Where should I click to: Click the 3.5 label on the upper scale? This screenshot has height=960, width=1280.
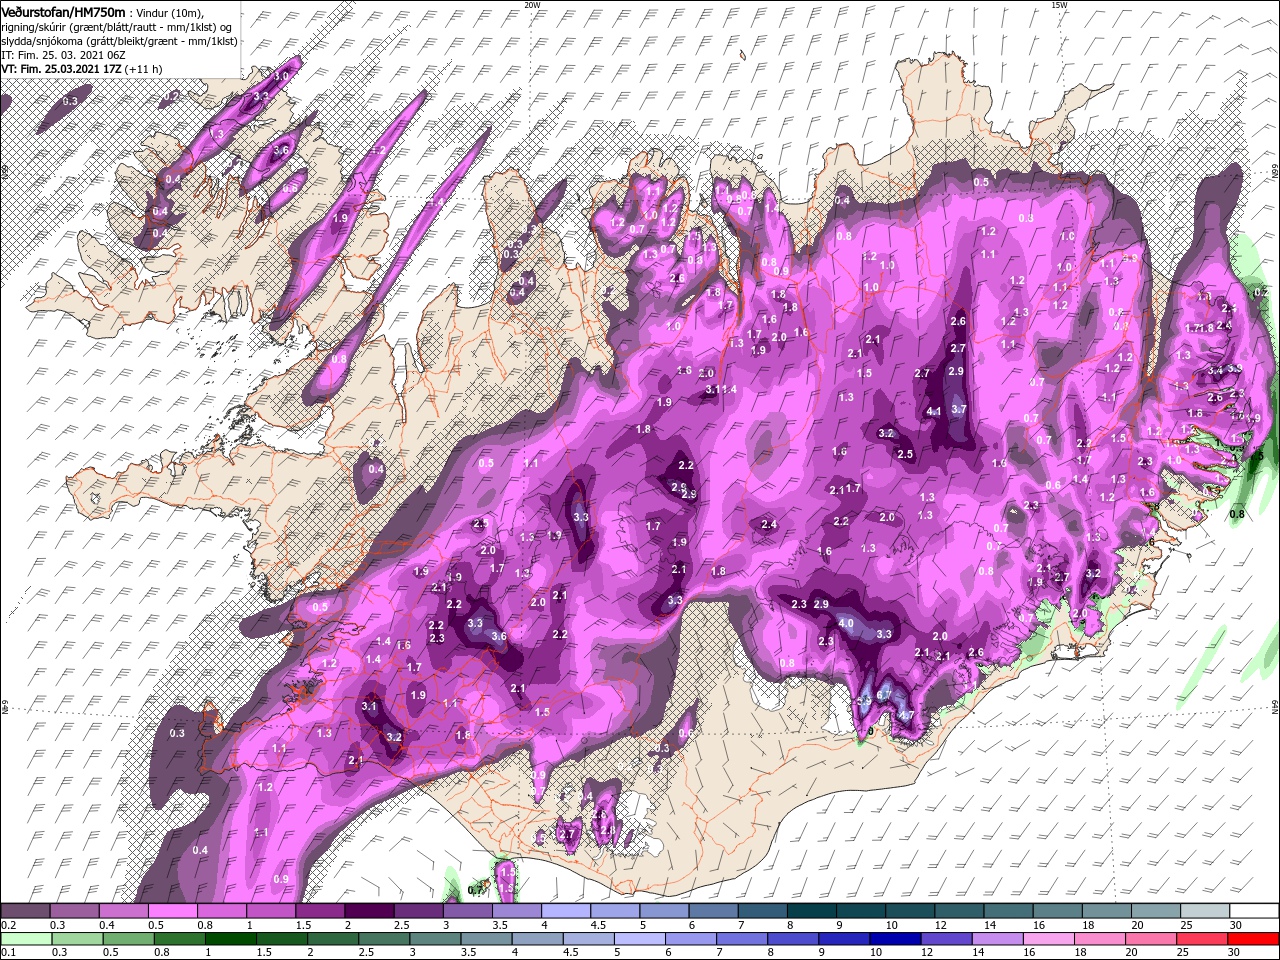click(500, 925)
